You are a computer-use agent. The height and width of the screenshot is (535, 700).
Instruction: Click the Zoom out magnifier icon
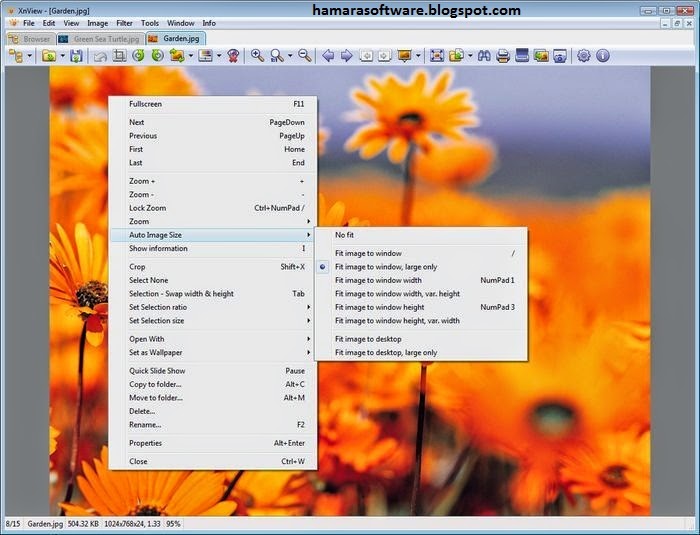click(305, 56)
